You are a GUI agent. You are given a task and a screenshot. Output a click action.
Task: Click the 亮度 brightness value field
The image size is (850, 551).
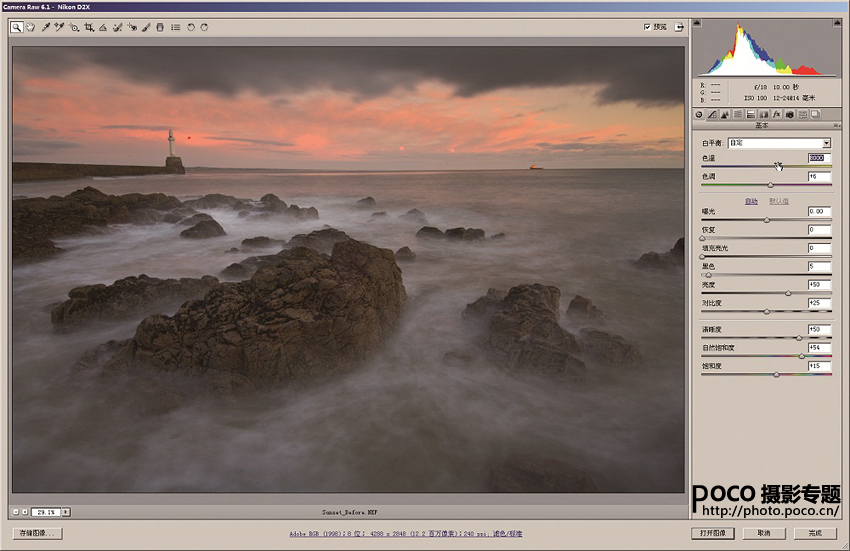pyautogui.click(x=819, y=285)
